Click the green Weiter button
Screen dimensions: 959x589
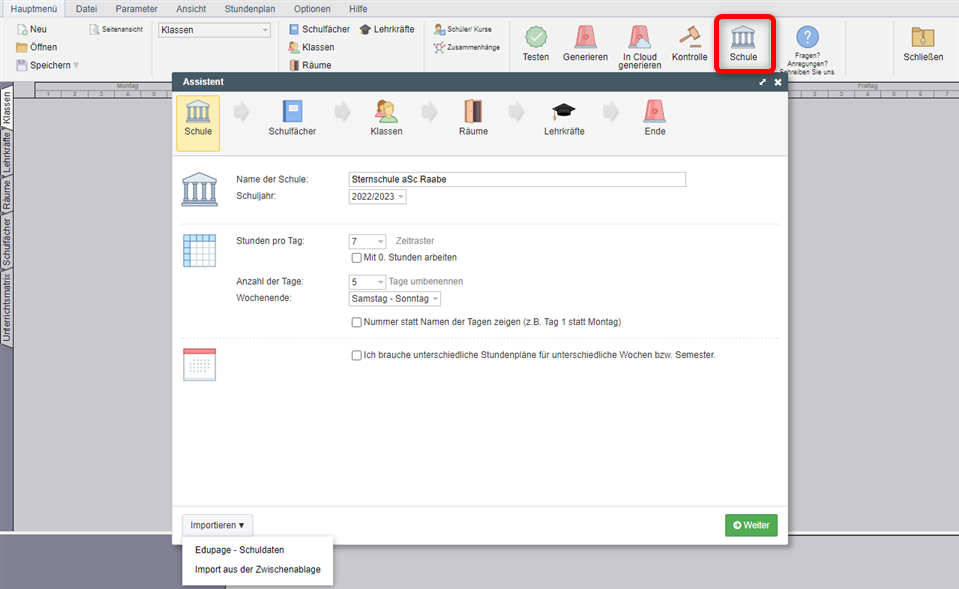click(751, 525)
